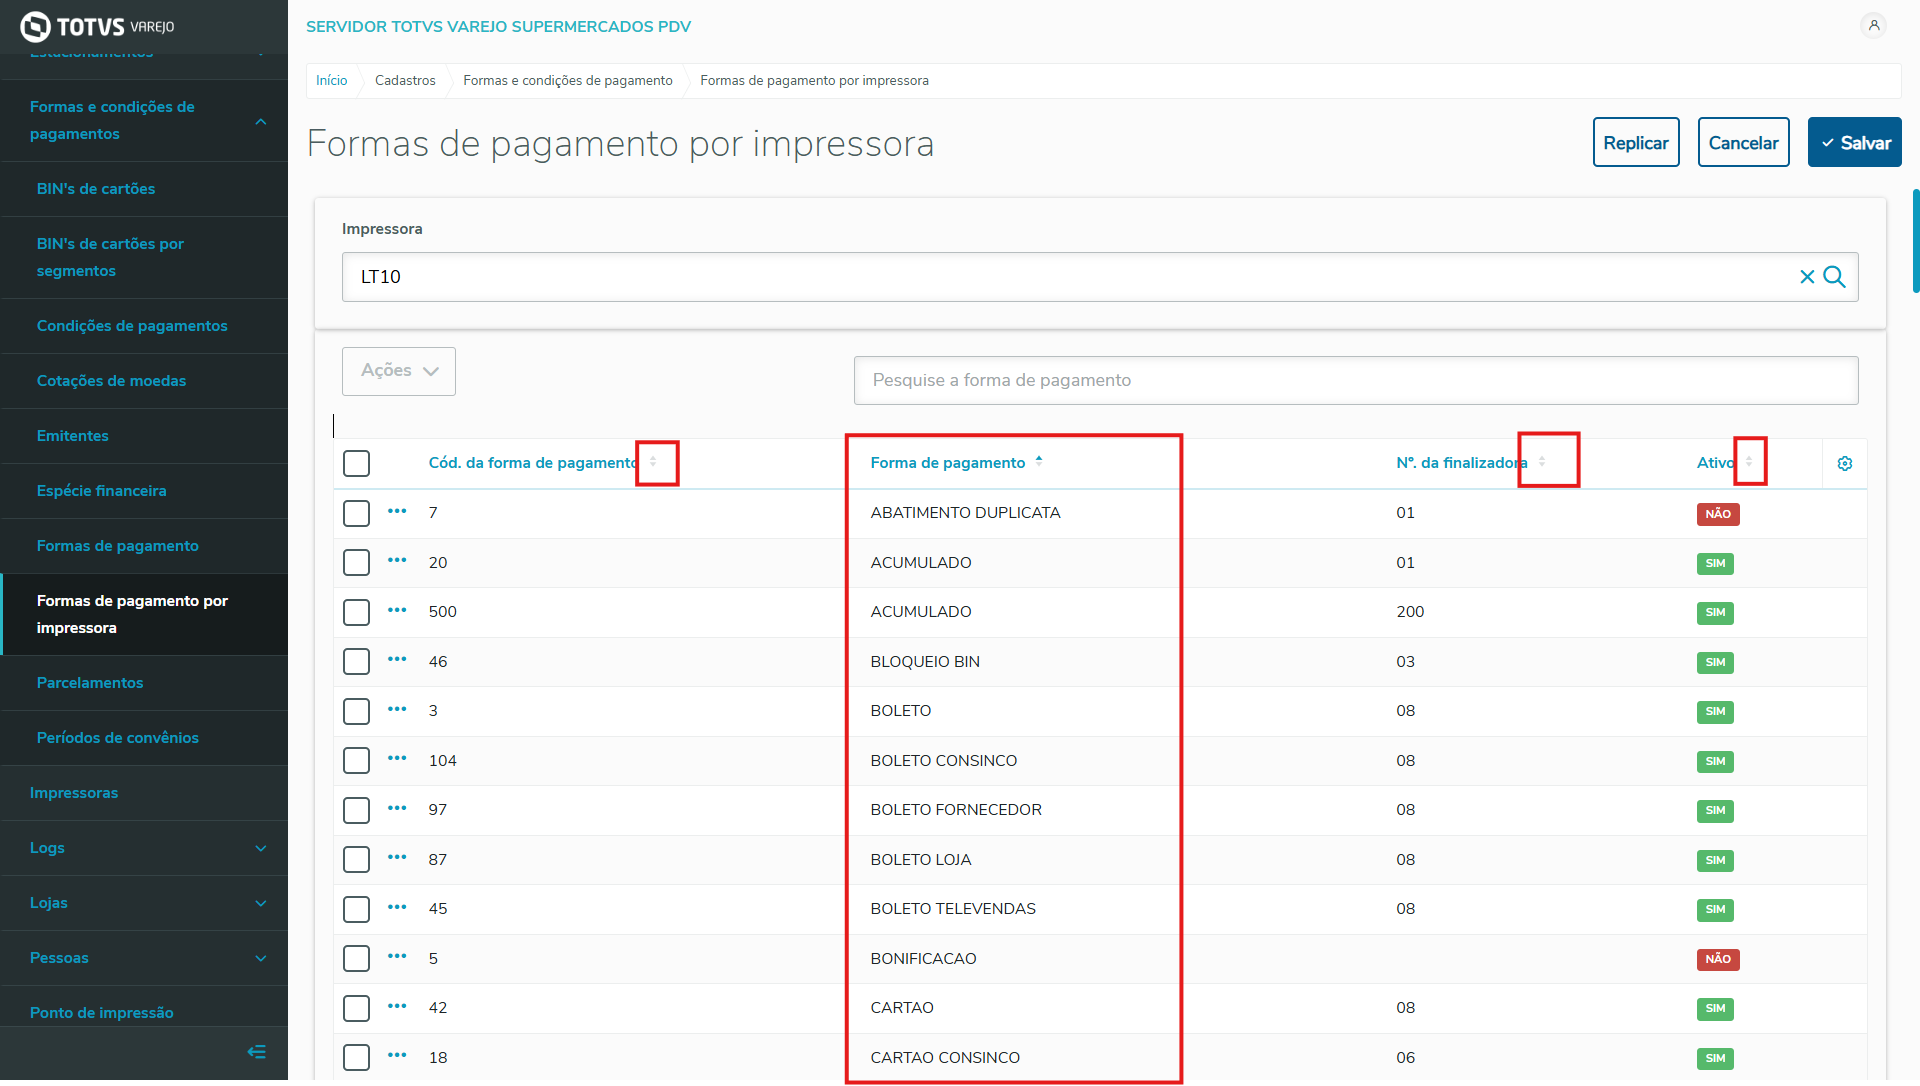Click the magnifier search icon in Impressora field

tap(1834, 277)
